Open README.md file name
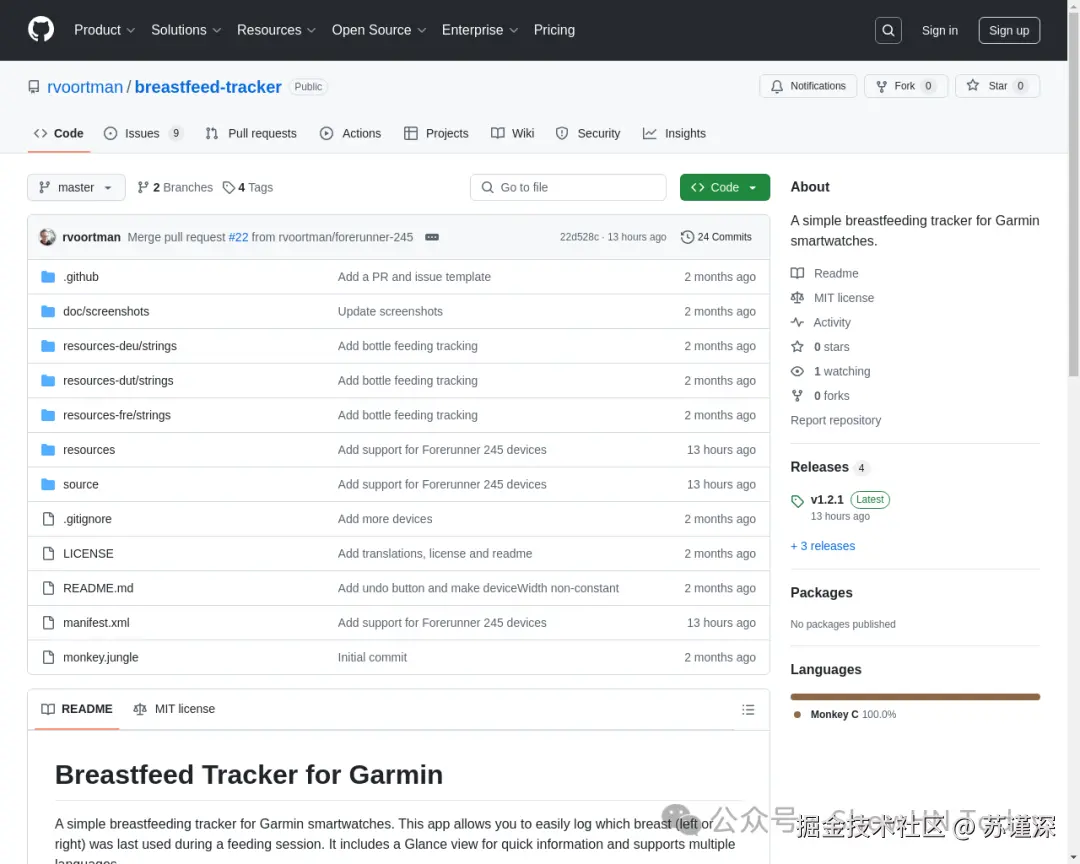The height and width of the screenshot is (864, 1080). click(x=98, y=588)
